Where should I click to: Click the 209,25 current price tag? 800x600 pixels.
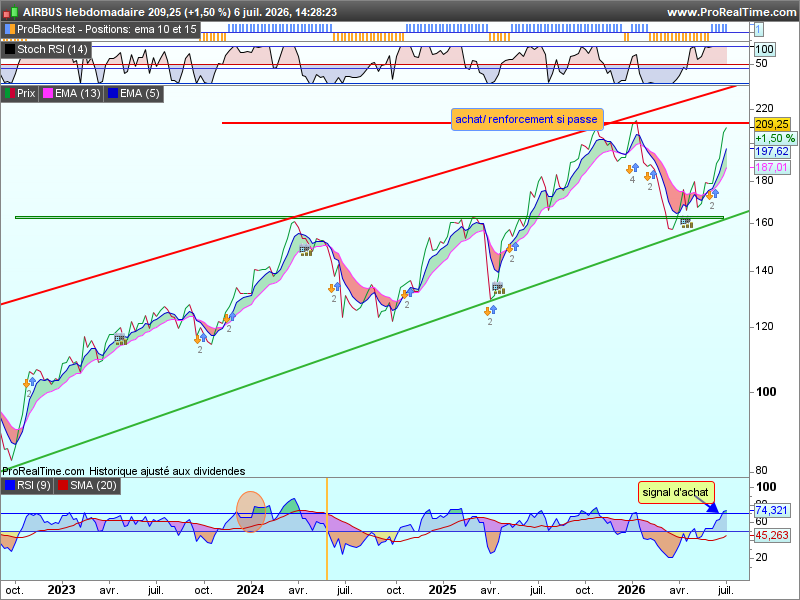click(772, 124)
